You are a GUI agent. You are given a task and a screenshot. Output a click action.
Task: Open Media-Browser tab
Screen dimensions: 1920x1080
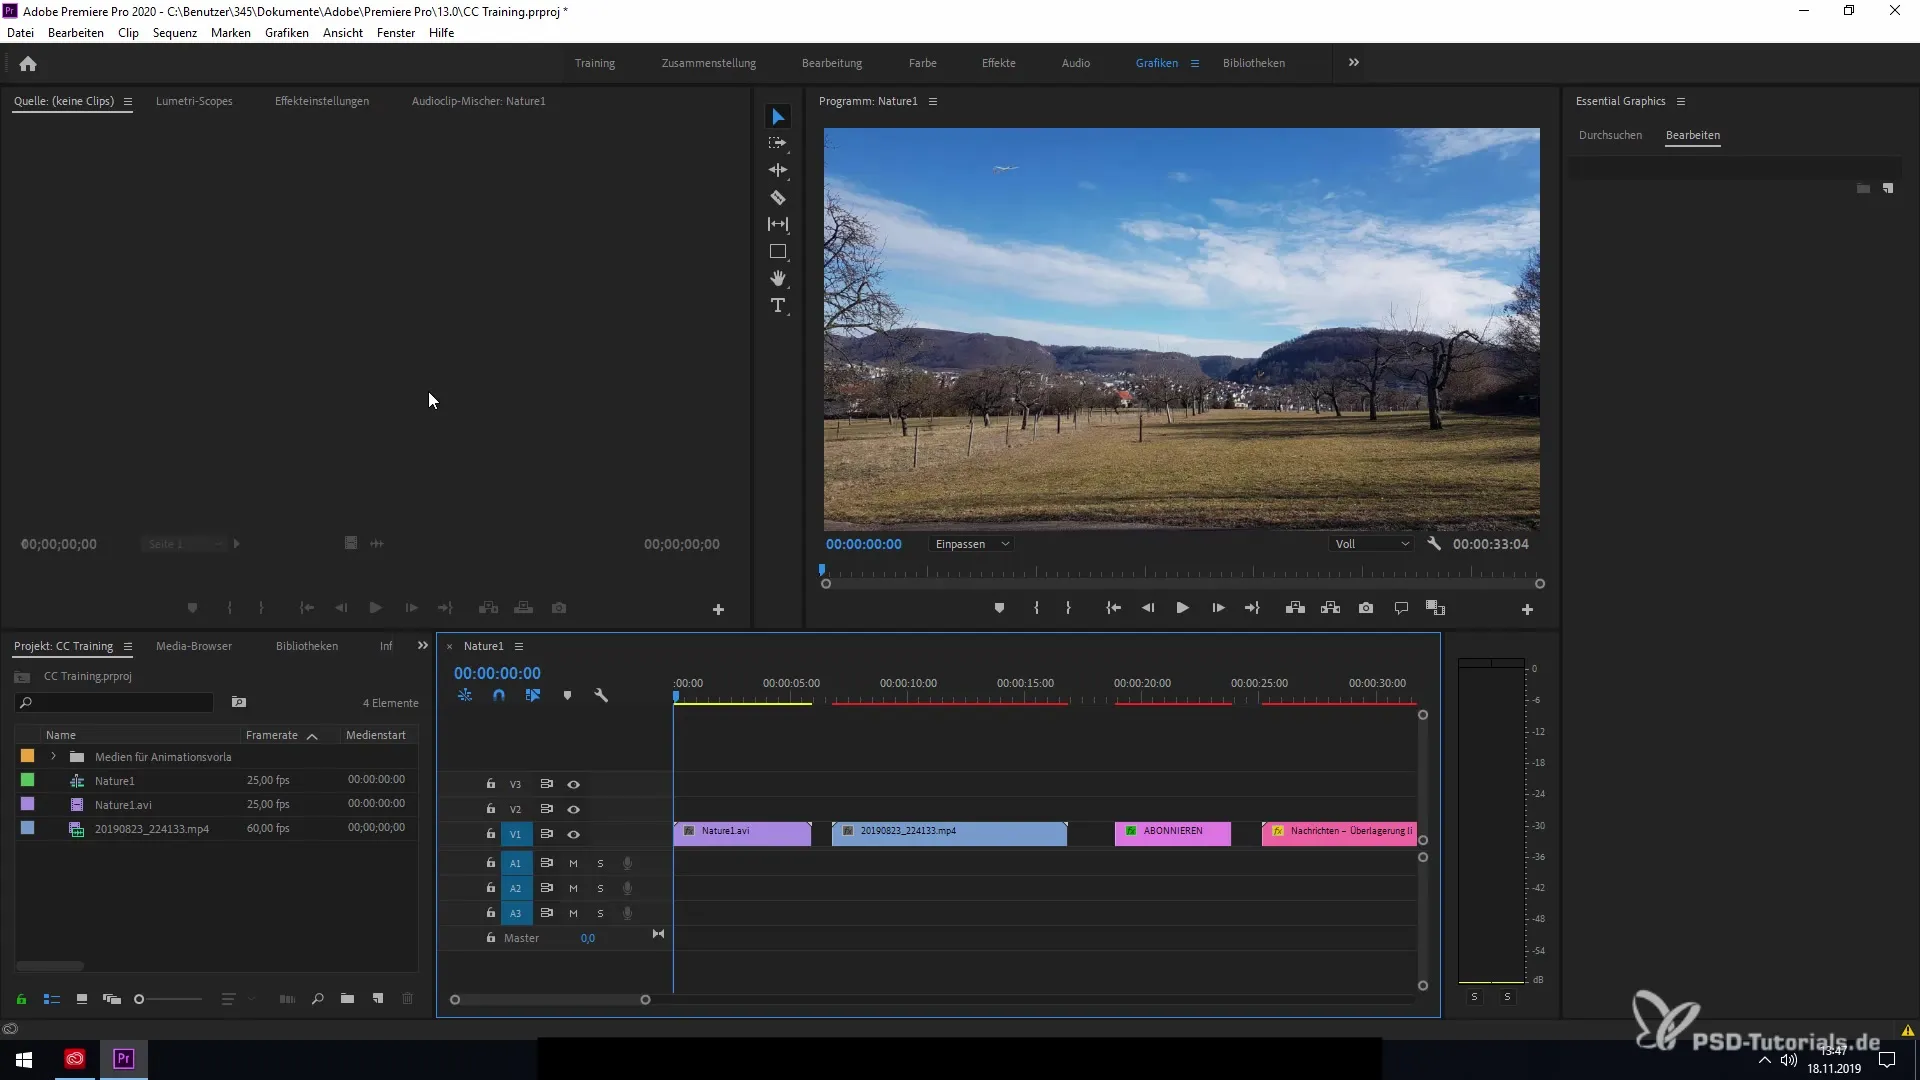point(194,646)
